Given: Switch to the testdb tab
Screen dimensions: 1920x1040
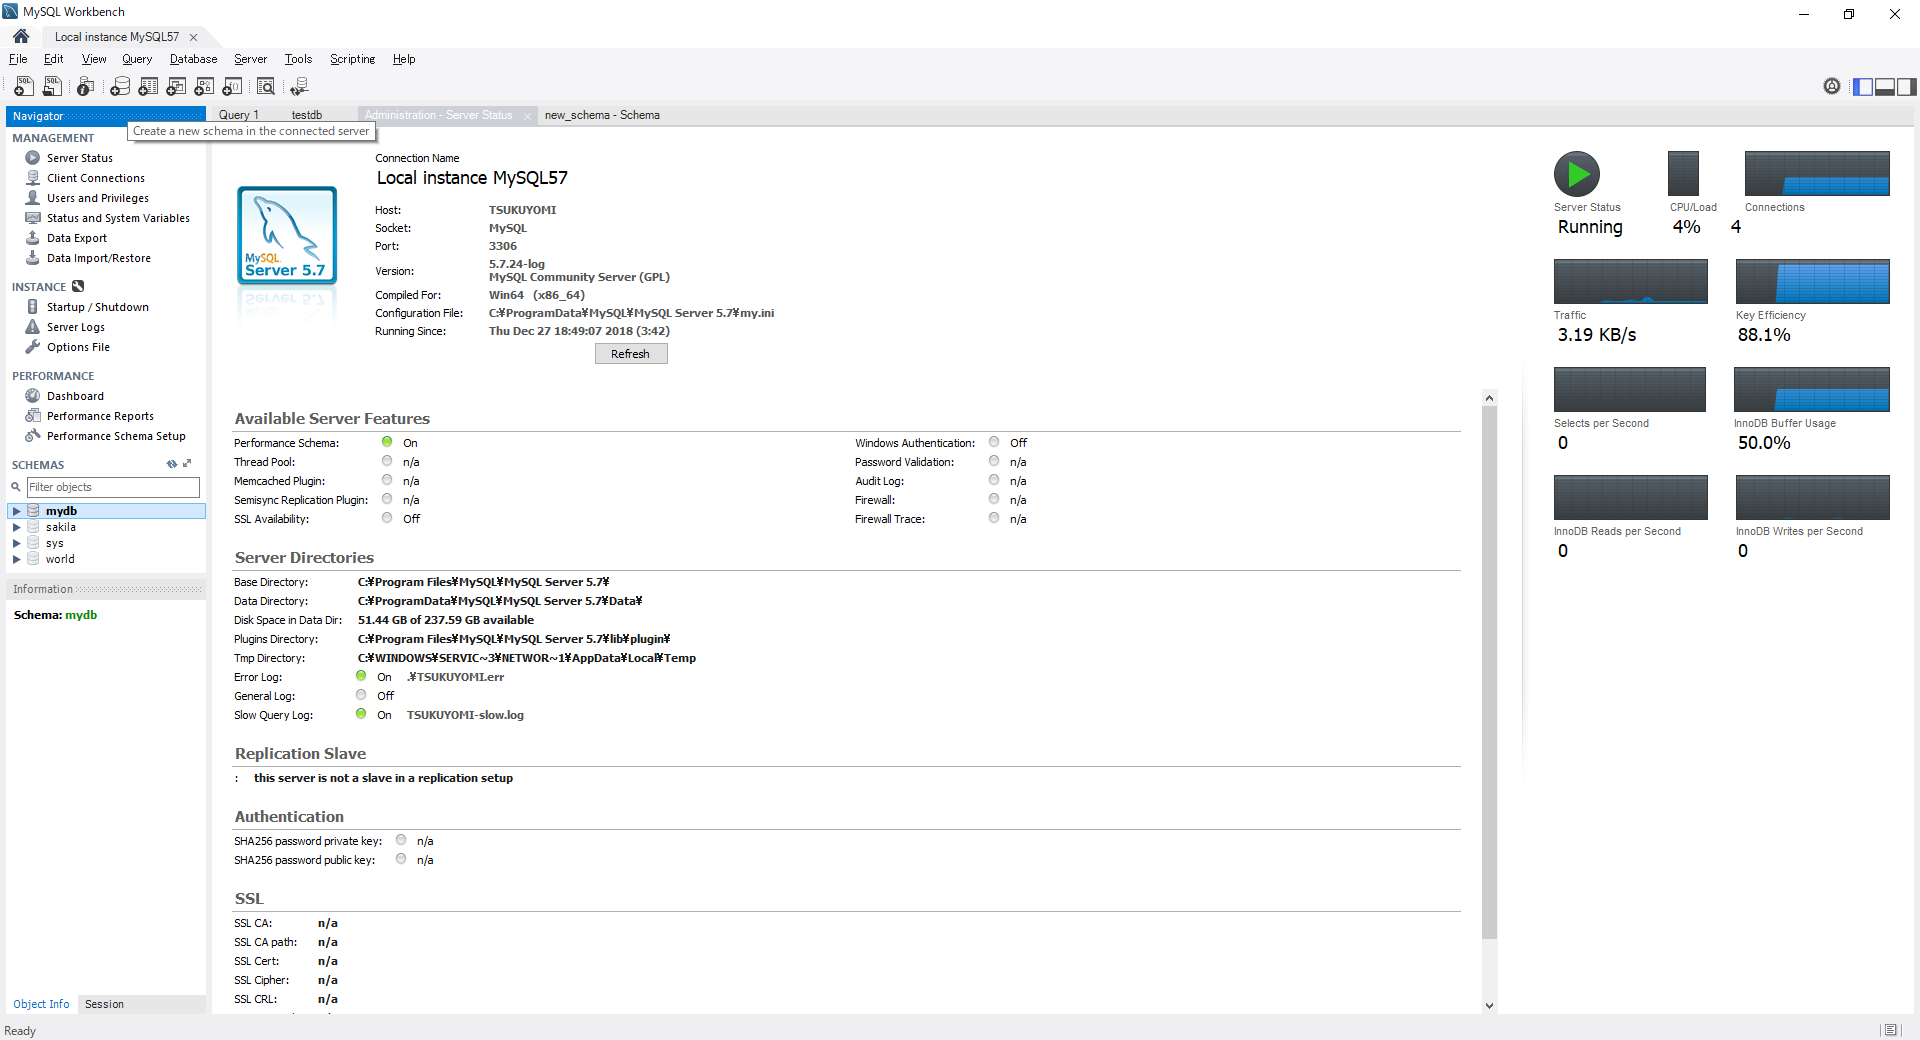Looking at the screenshot, I should pyautogui.click(x=307, y=115).
